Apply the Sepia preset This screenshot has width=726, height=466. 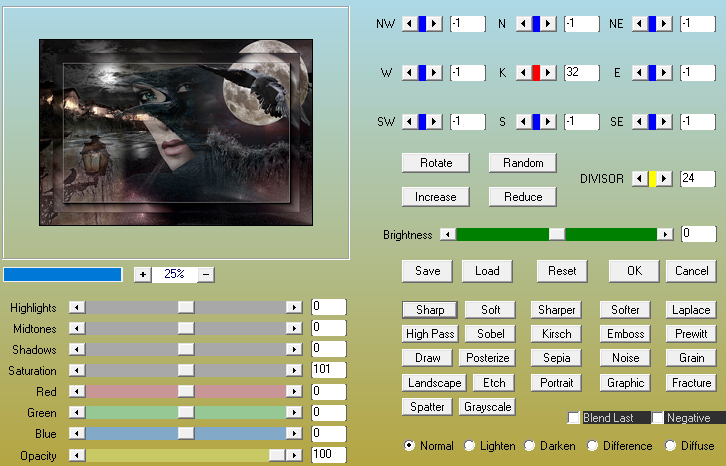(556, 358)
